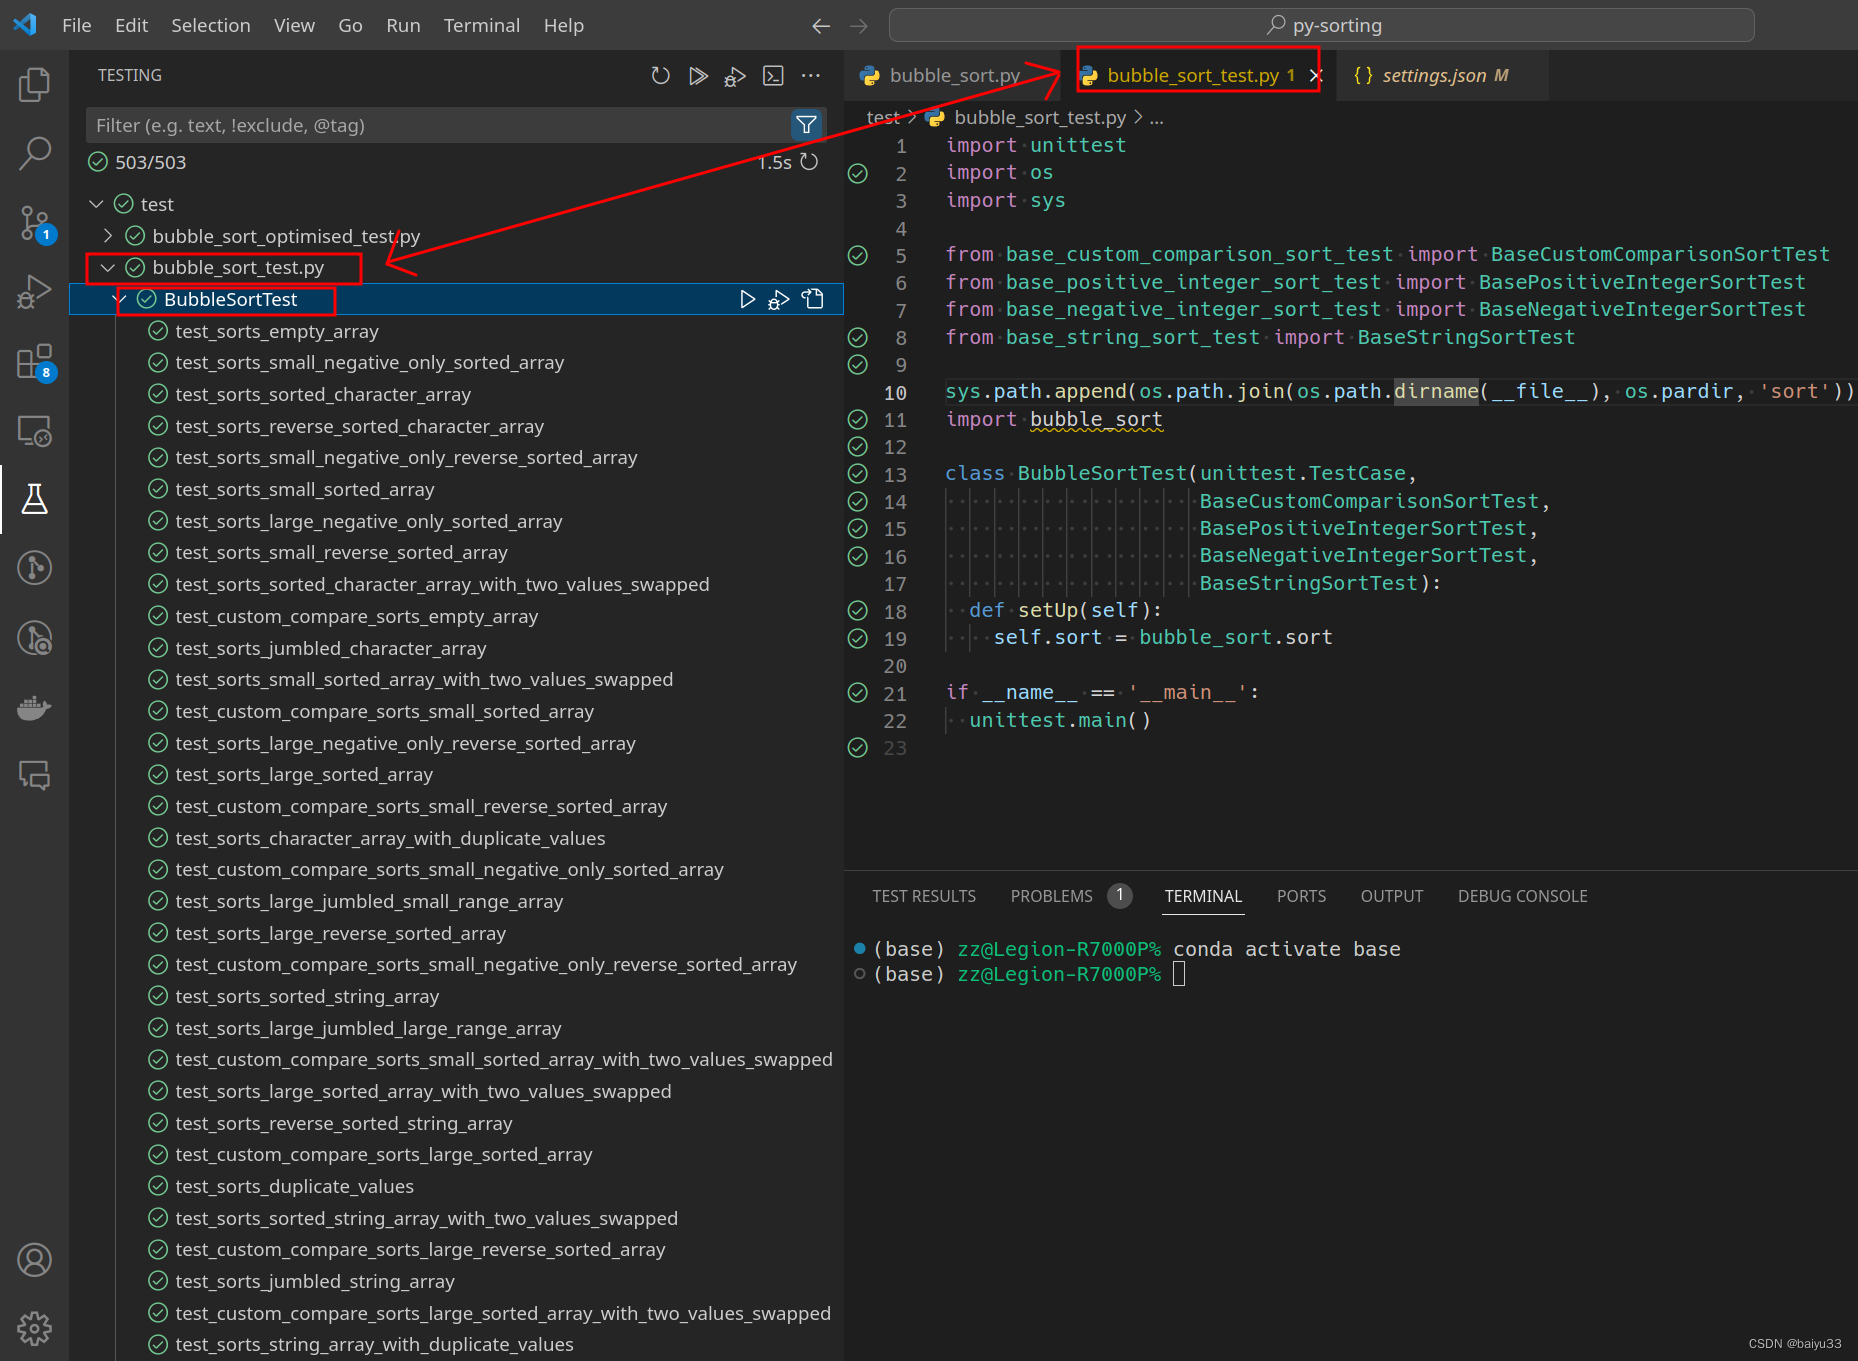Click Show Output terminal icon in Testing header
The width and height of the screenshot is (1858, 1361).
click(773, 76)
